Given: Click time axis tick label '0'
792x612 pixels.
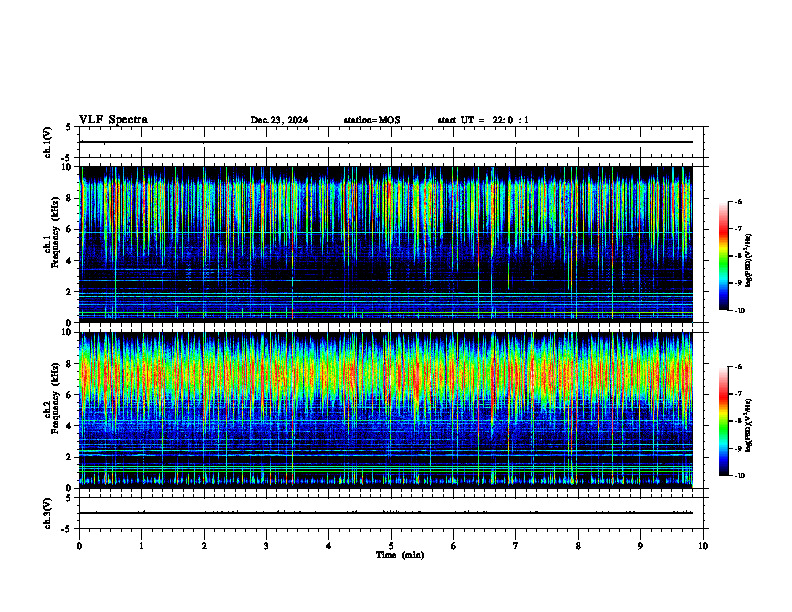Looking at the screenshot, I should click(x=79, y=546).
